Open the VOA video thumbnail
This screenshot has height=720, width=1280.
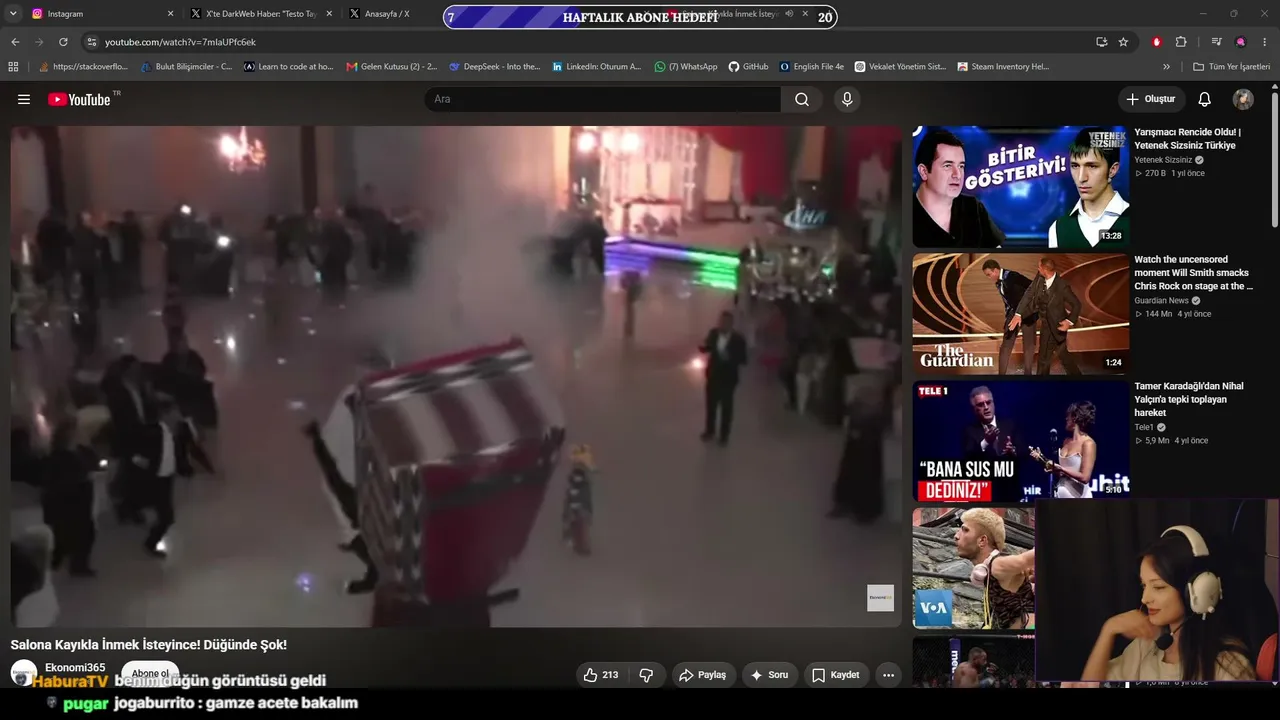pos(974,568)
